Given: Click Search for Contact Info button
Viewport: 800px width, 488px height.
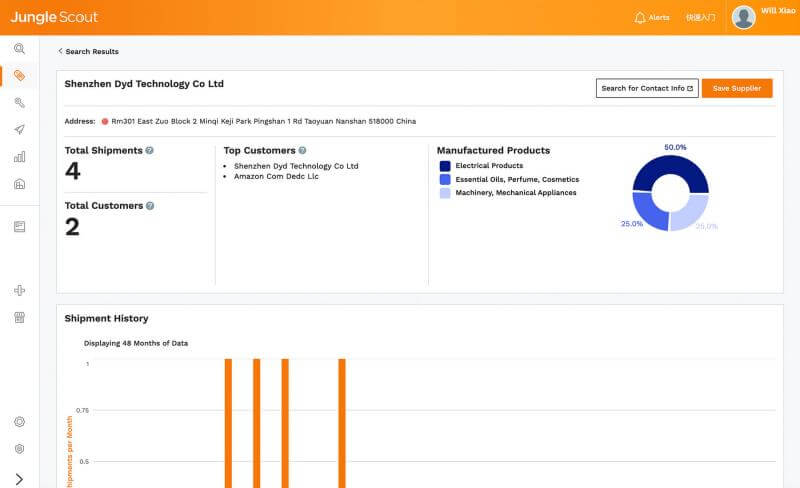Looking at the screenshot, I should point(647,88).
